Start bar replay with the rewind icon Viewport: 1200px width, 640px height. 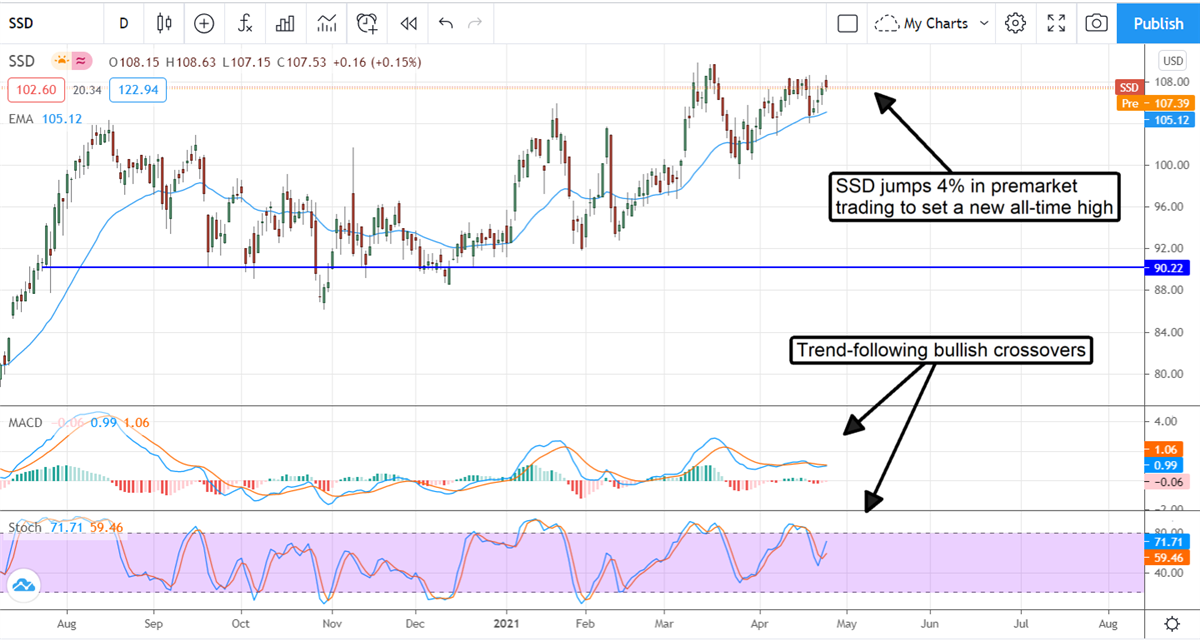[408, 23]
